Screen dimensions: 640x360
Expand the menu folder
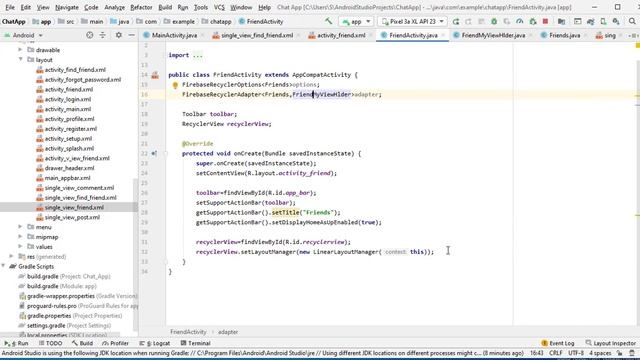[20, 227]
